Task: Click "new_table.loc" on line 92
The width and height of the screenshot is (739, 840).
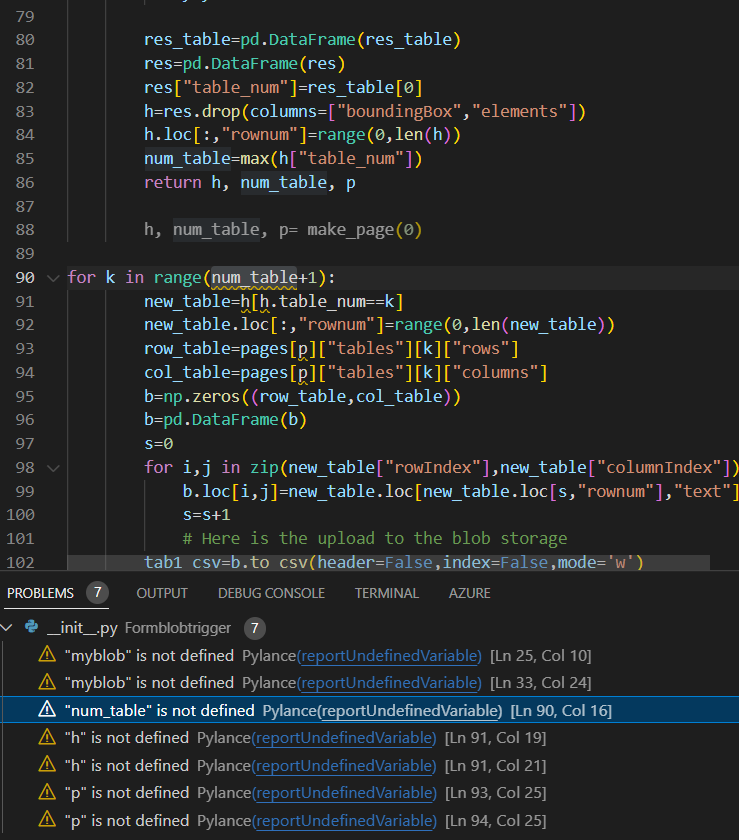Action: (206, 325)
